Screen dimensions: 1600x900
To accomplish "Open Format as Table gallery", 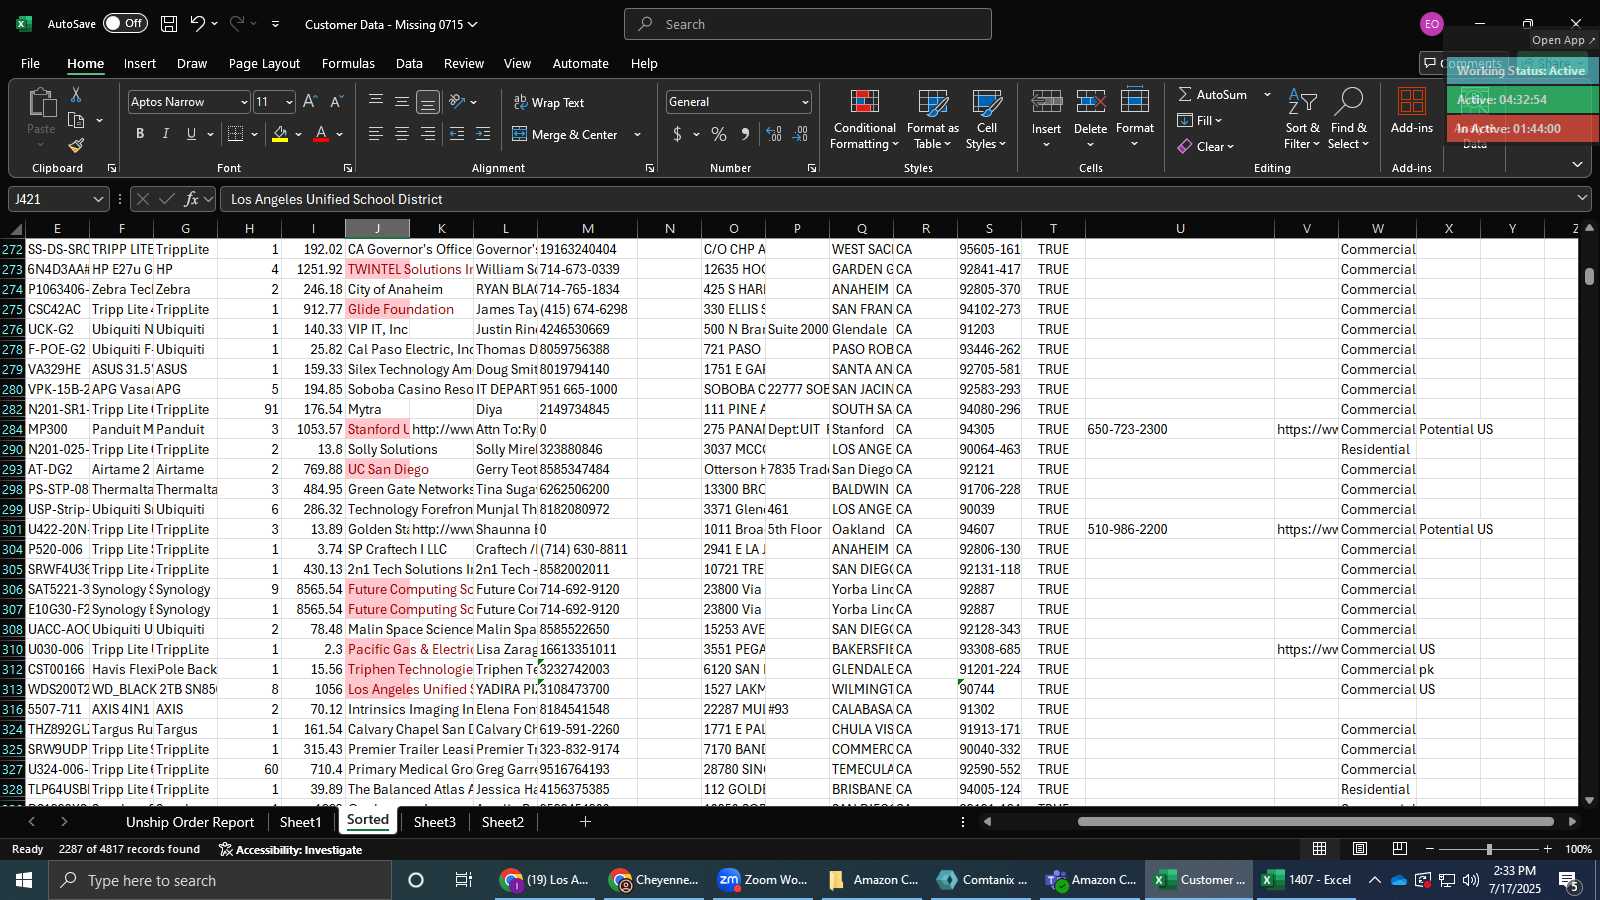I will (932, 120).
